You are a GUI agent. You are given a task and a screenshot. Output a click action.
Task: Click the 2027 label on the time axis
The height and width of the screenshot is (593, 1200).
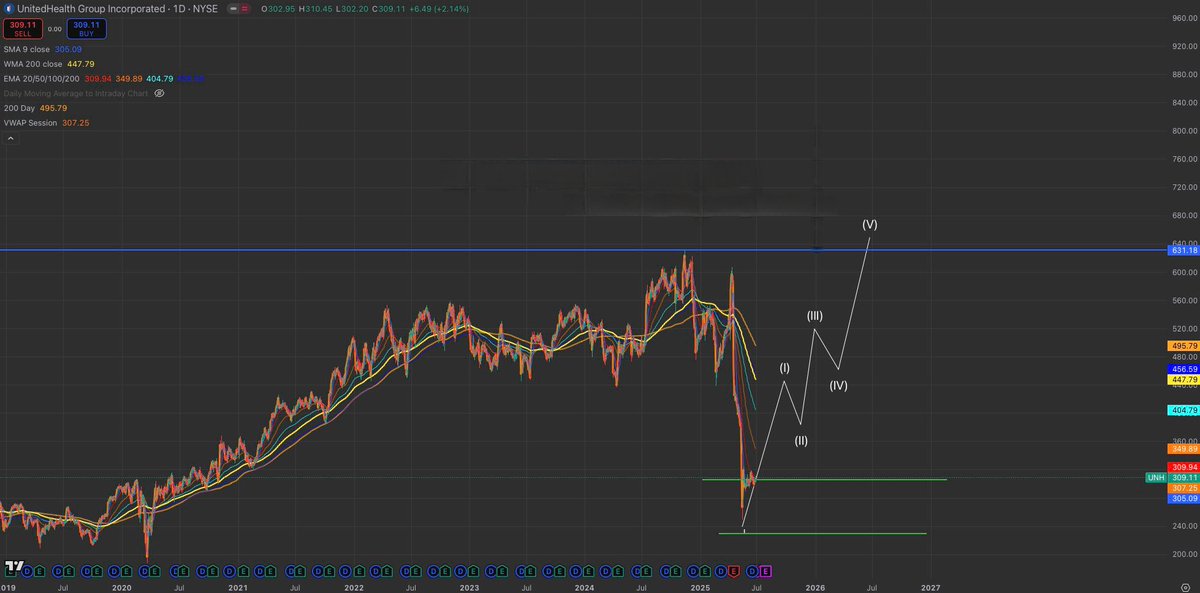(x=930, y=588)
